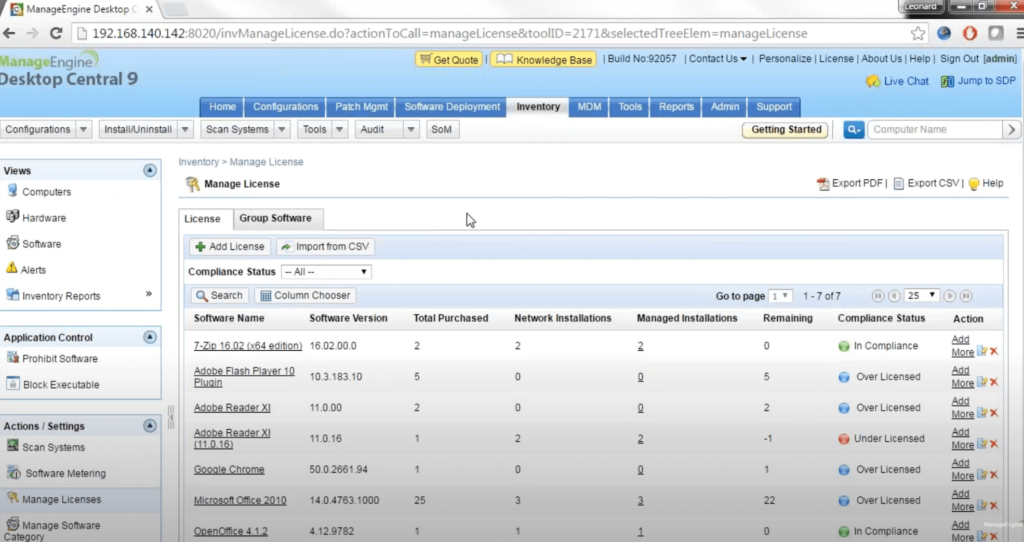Open the Adobe Reader XI (11.0.16) link
This screenshot has height=542, width=1024.
232,438
